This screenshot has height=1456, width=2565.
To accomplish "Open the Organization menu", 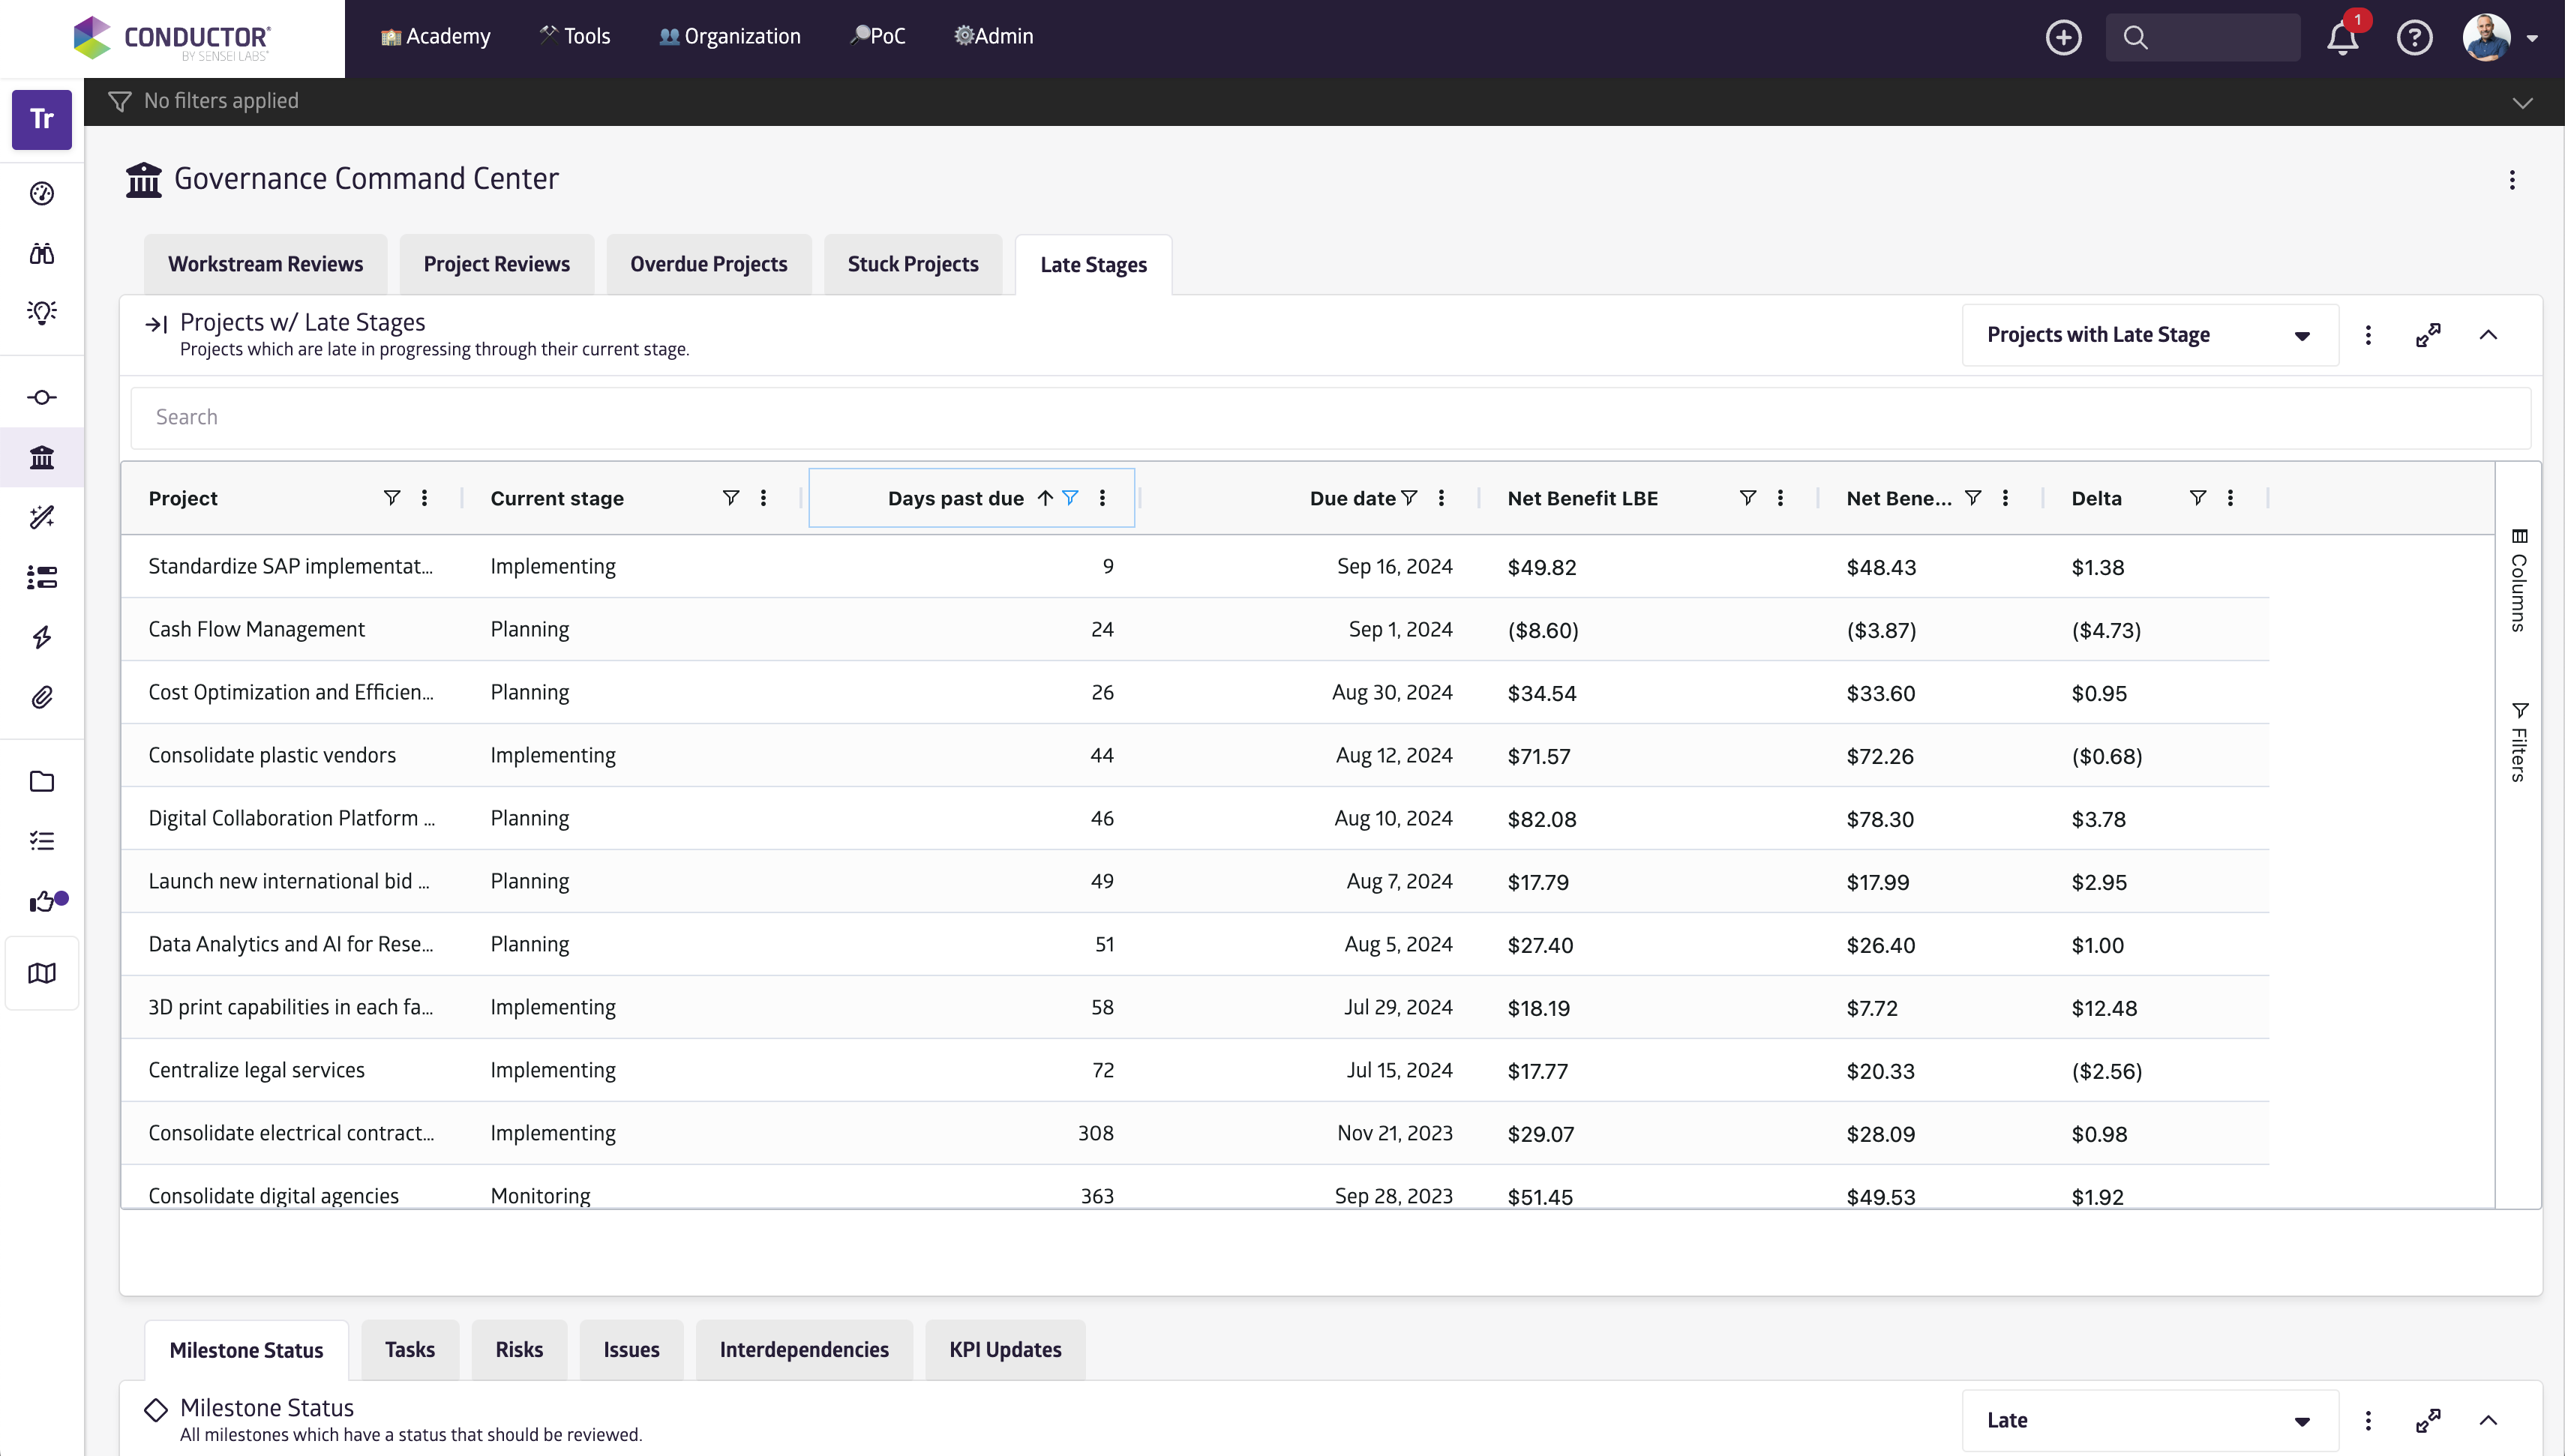I will point(730,37).
